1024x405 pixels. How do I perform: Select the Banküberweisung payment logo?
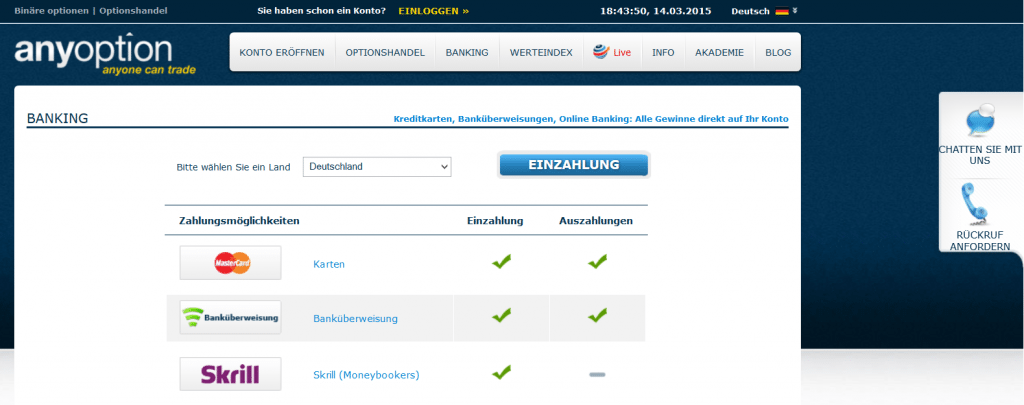pyautogui.click(x=231, y=317)
